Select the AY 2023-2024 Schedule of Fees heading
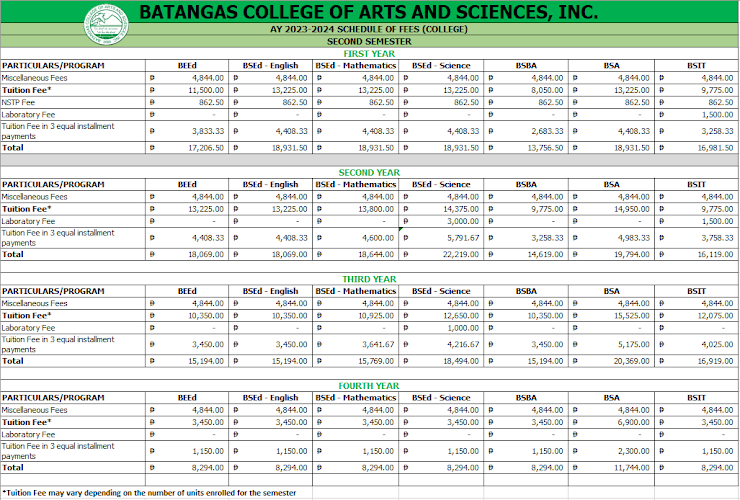The width and height of the screenshot is (740, 500). click(x=369, y=29)
